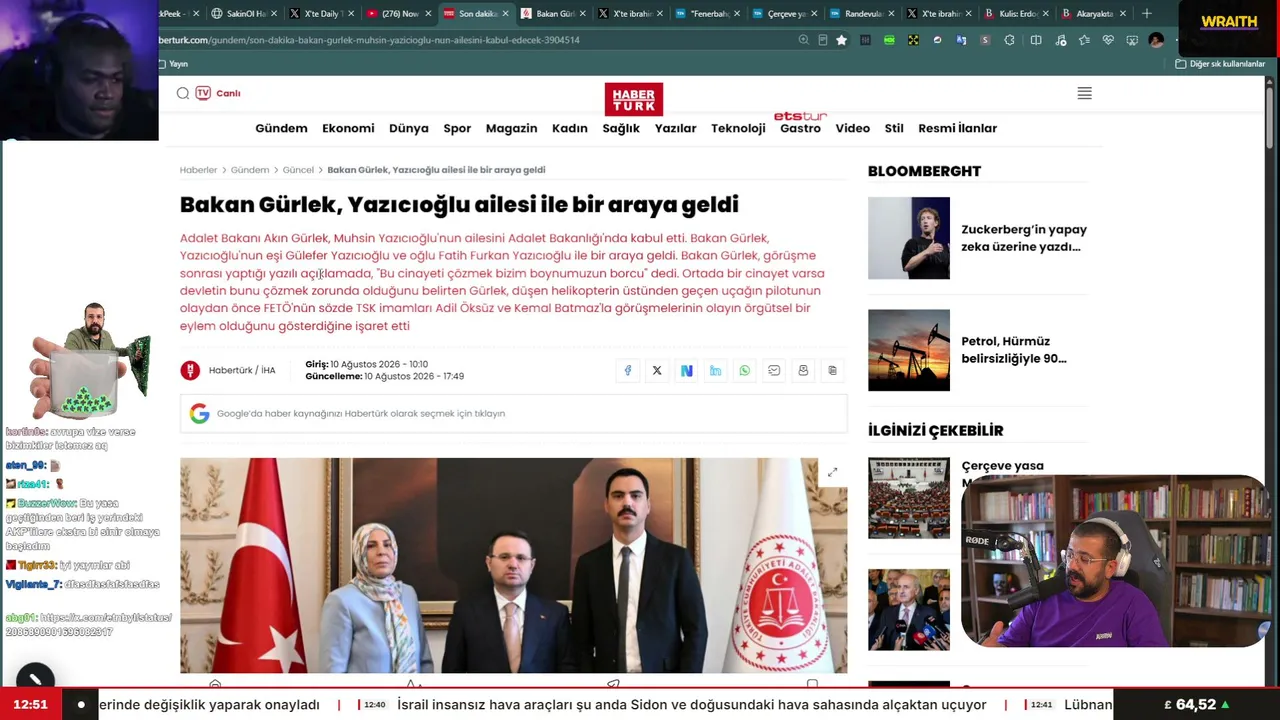Image resolution: width=1280 pixels, height=720 pixels.
Task: Click the Gündem breadcrumb link
Action: (x=250, y=170)
